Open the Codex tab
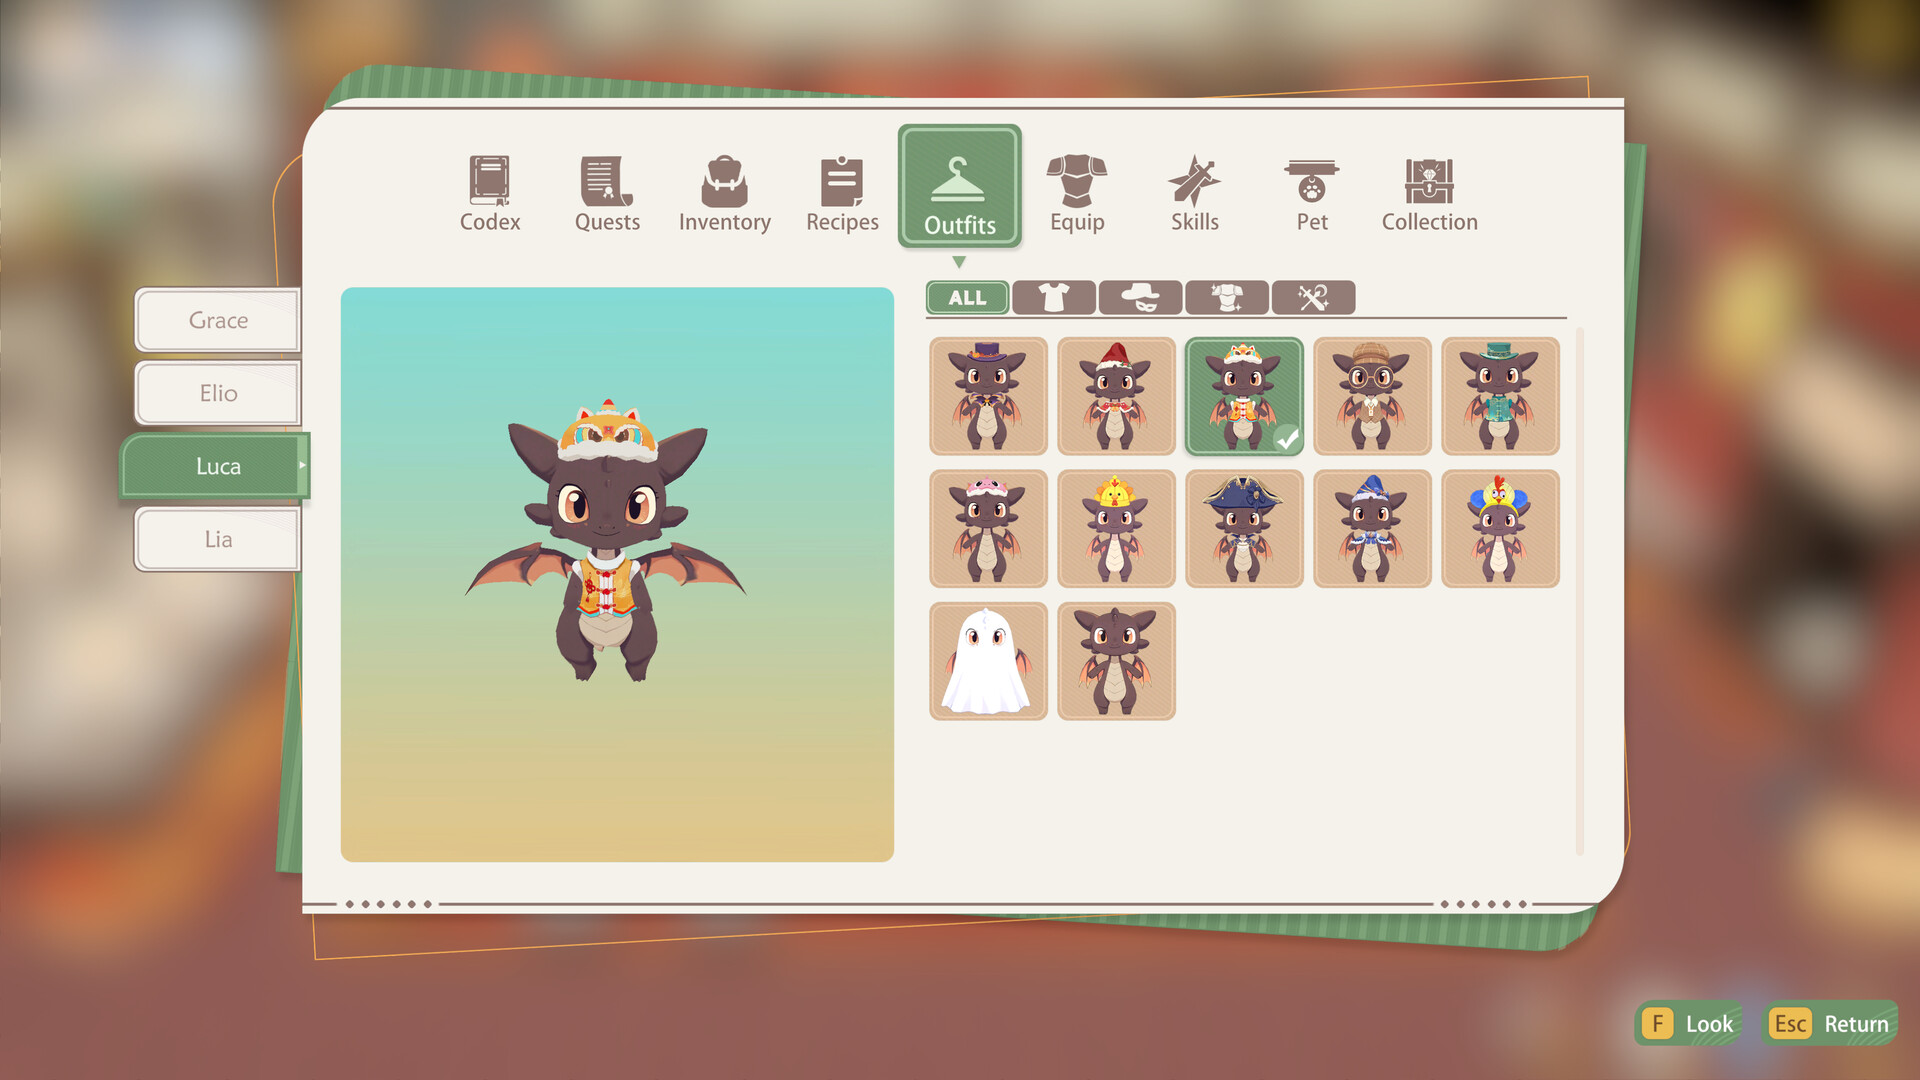The image size is (1920, 1080). (x=489, y=190)
